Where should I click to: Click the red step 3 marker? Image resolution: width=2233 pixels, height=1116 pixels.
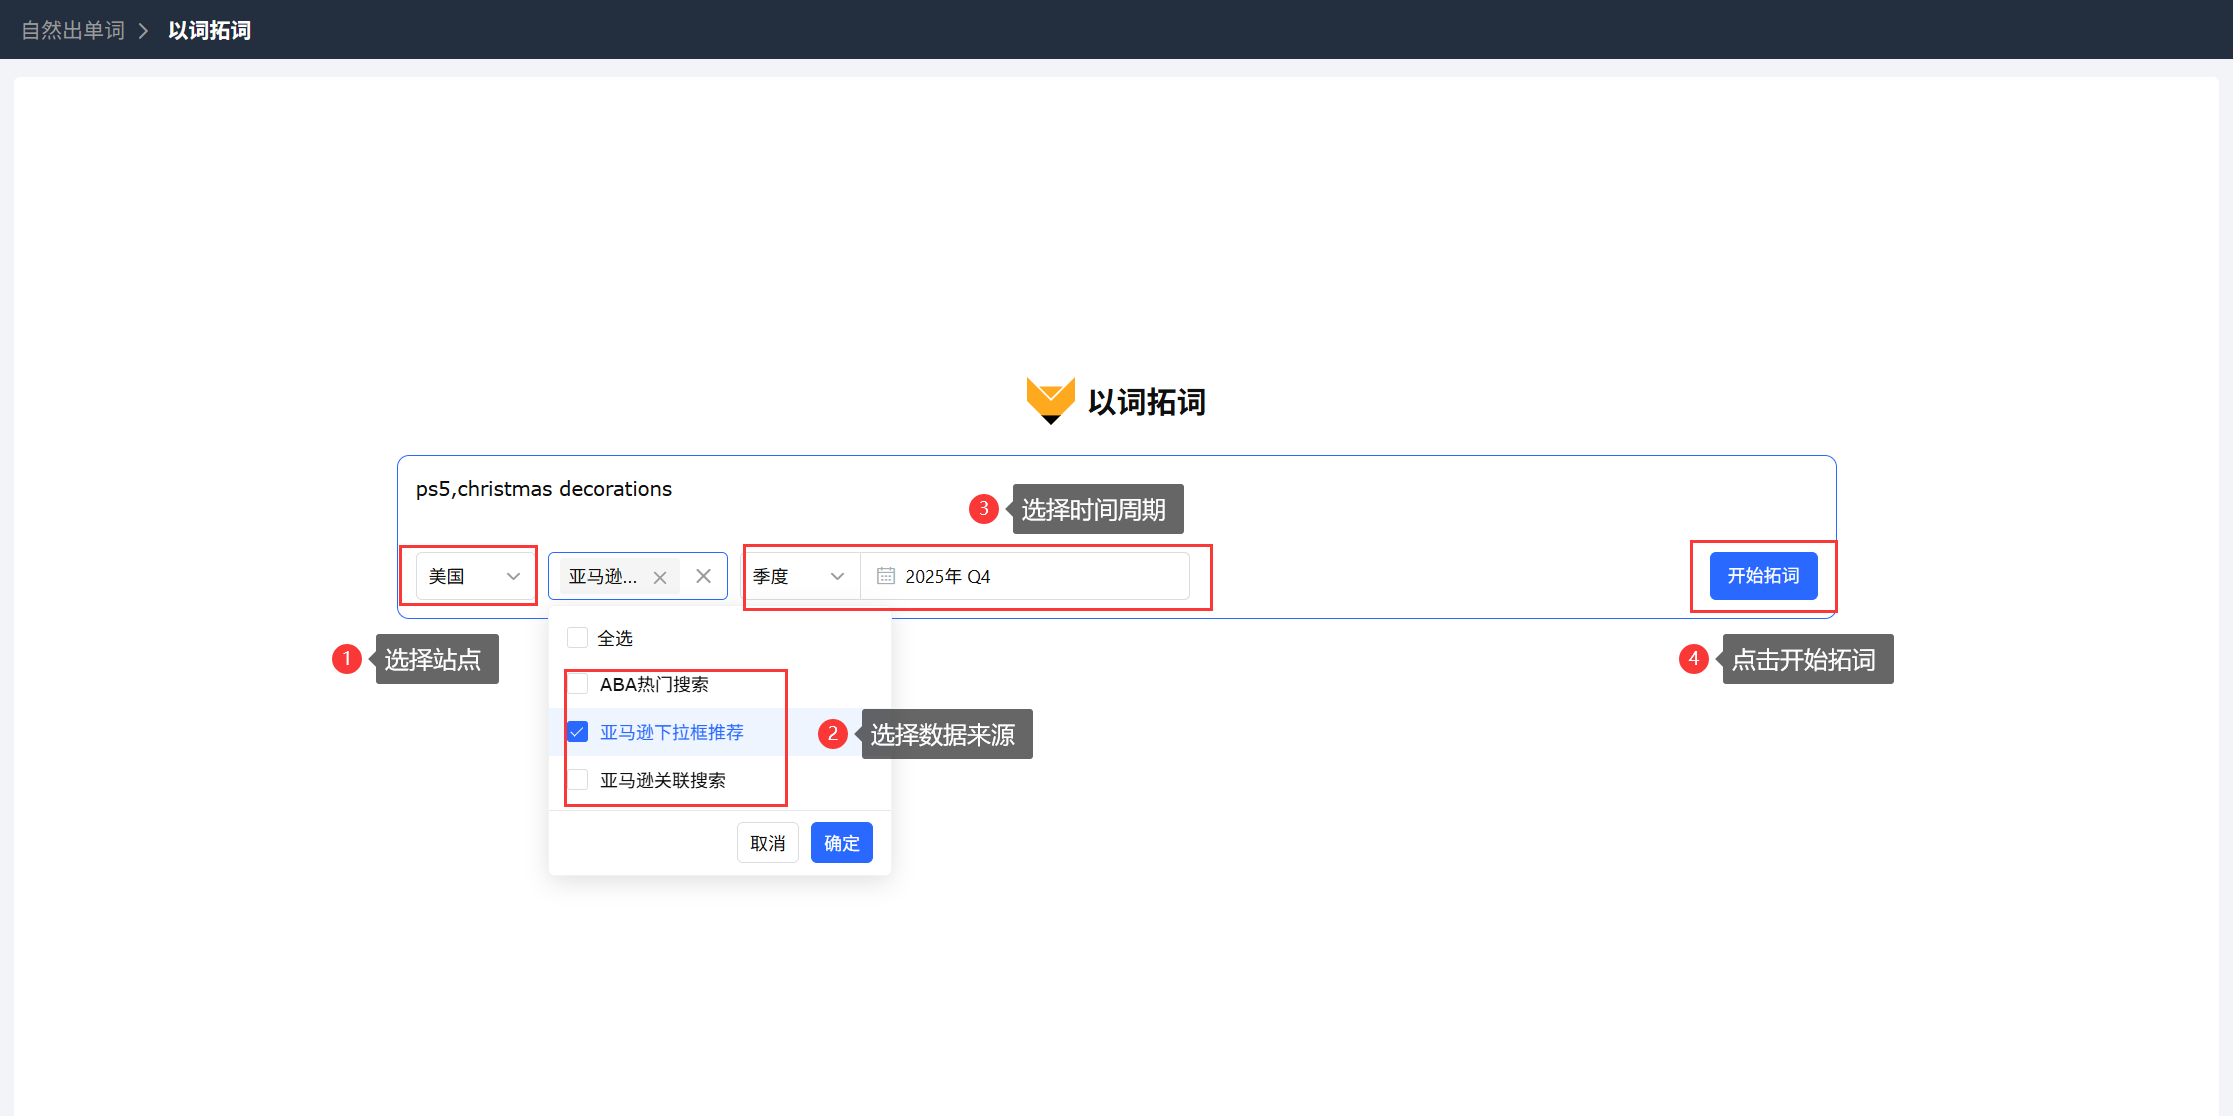(983, 509)
